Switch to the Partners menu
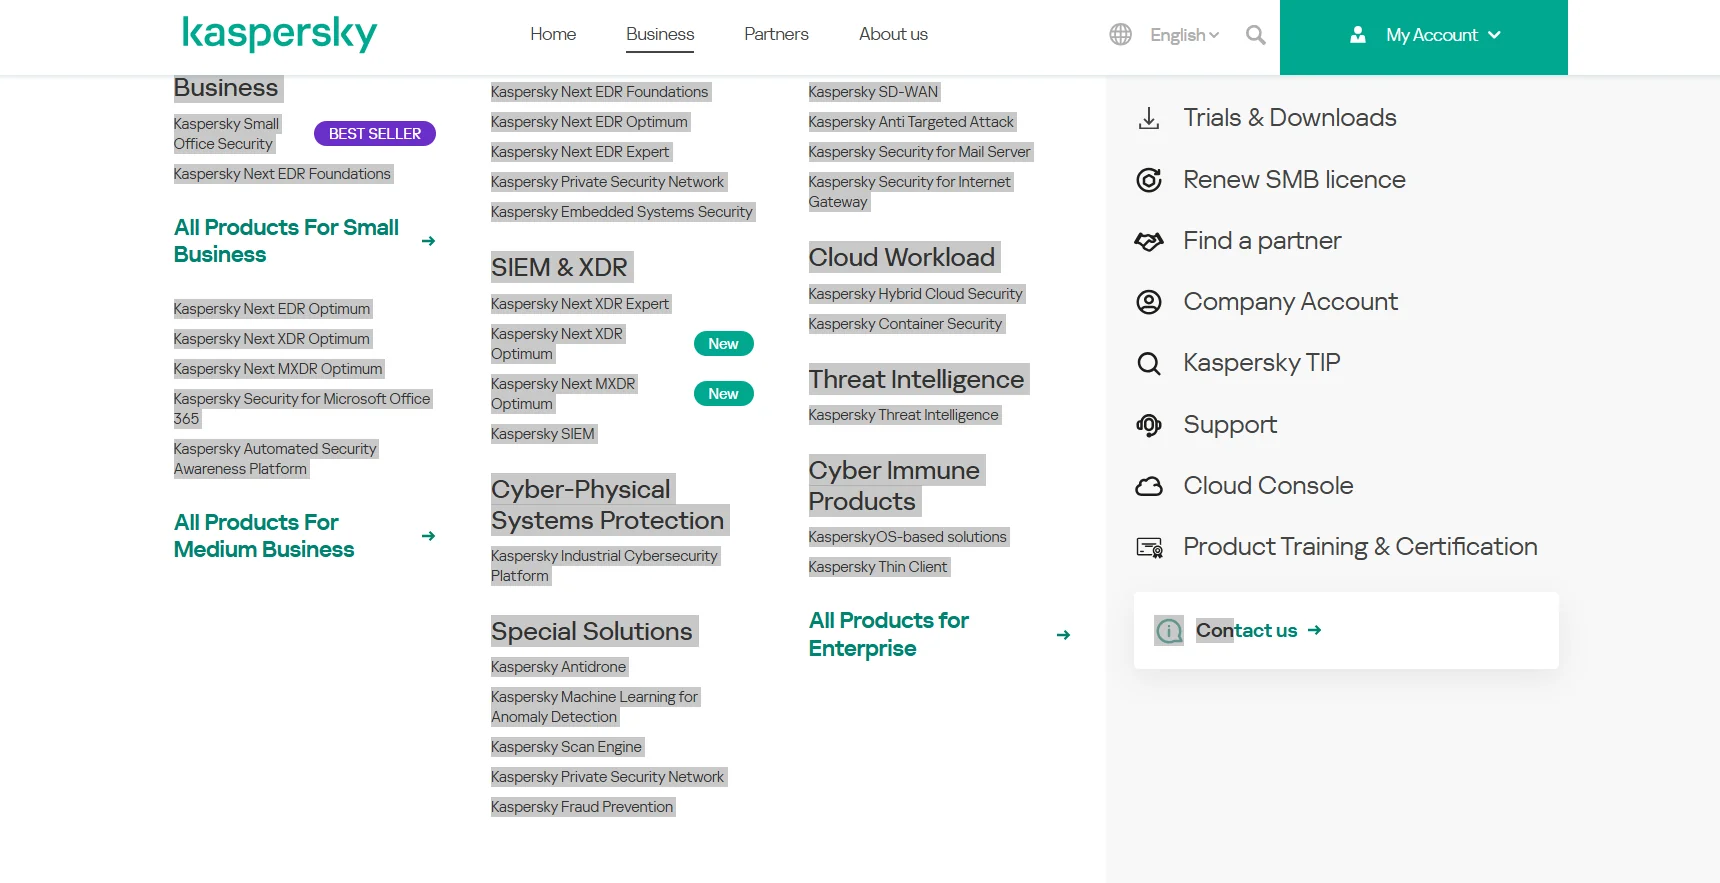This screenshot has width=1720, height=883. click(x=776, y=34)
